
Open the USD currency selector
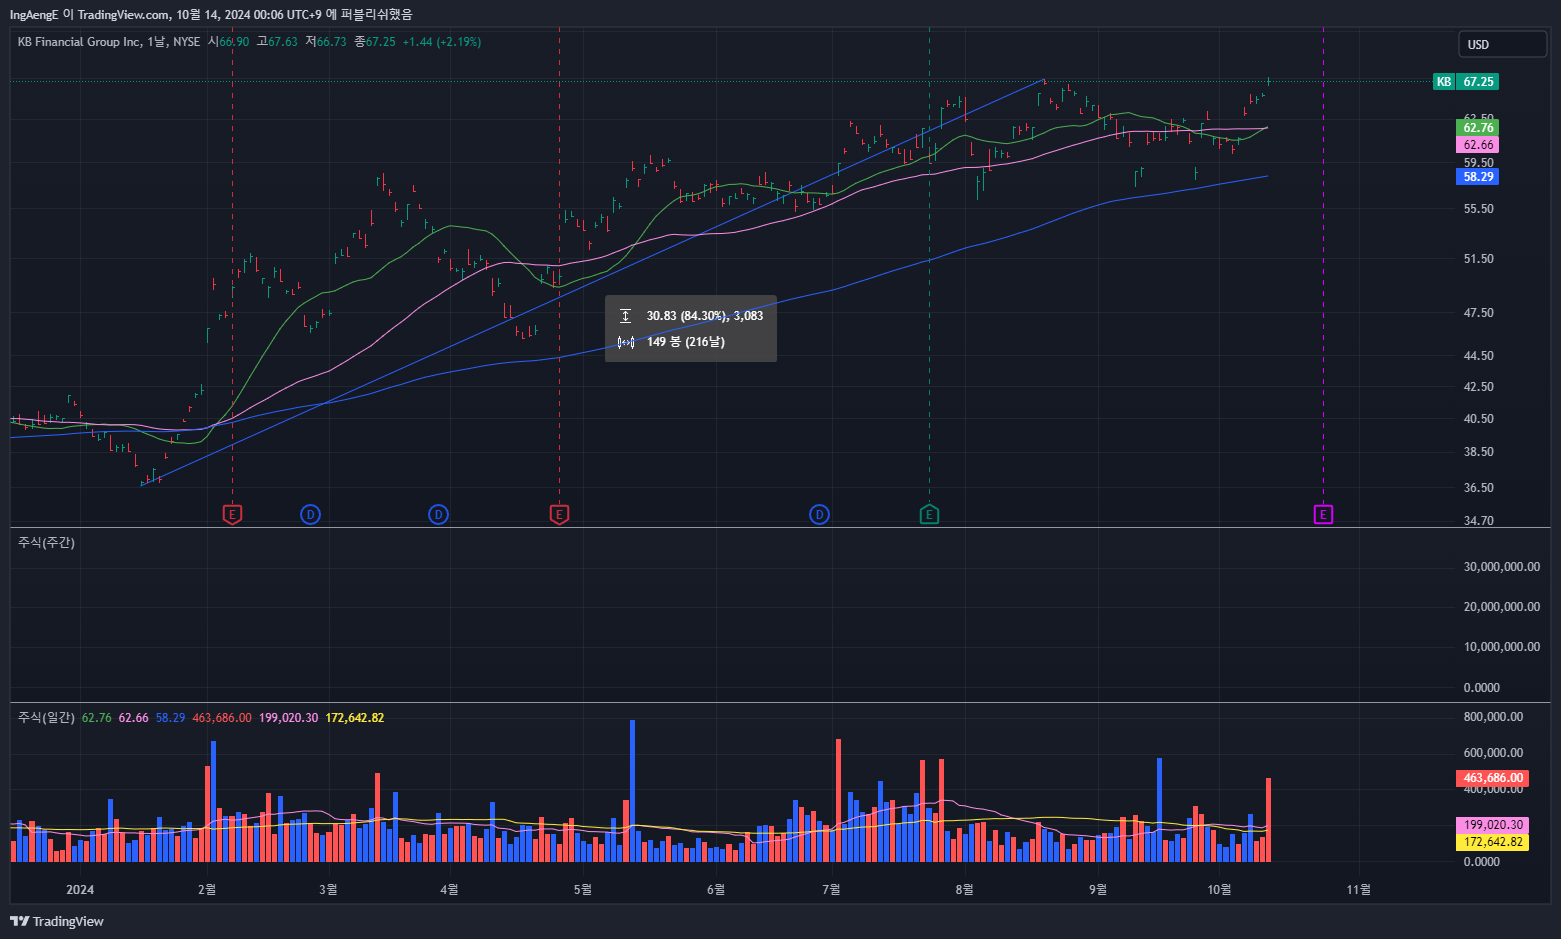click(1502, 44)
